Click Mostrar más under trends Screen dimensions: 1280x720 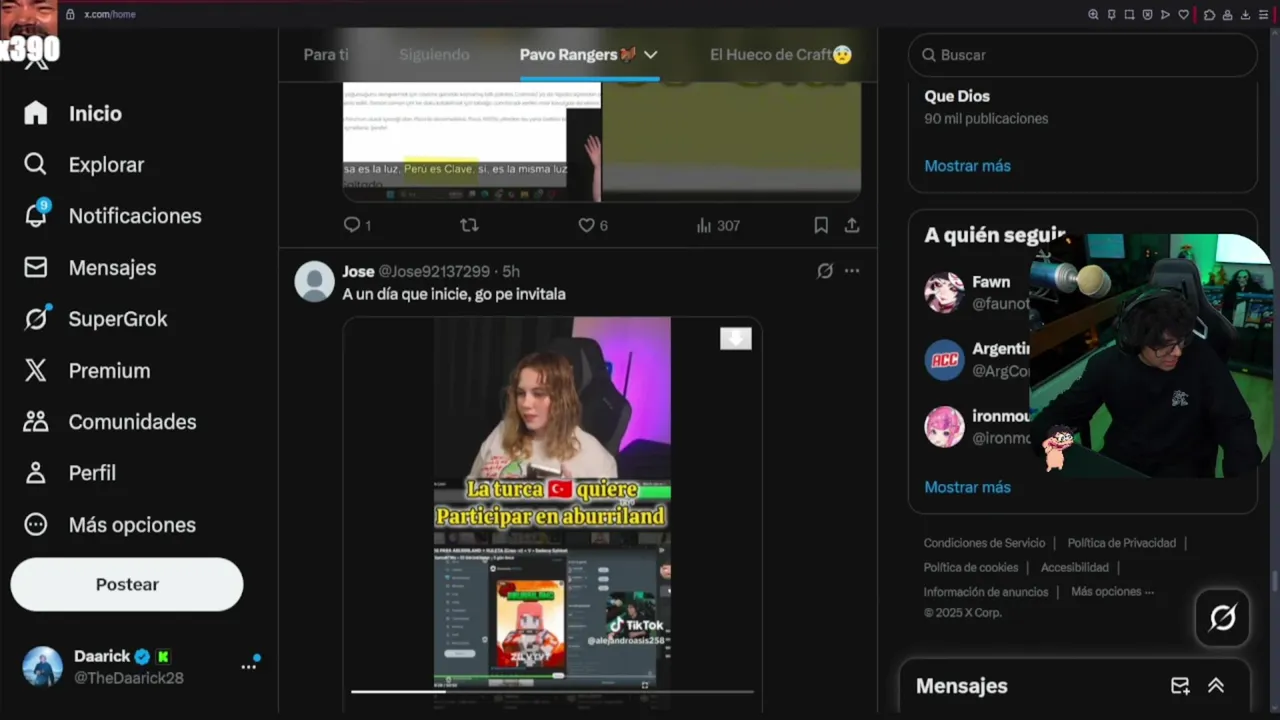[967, 166]
